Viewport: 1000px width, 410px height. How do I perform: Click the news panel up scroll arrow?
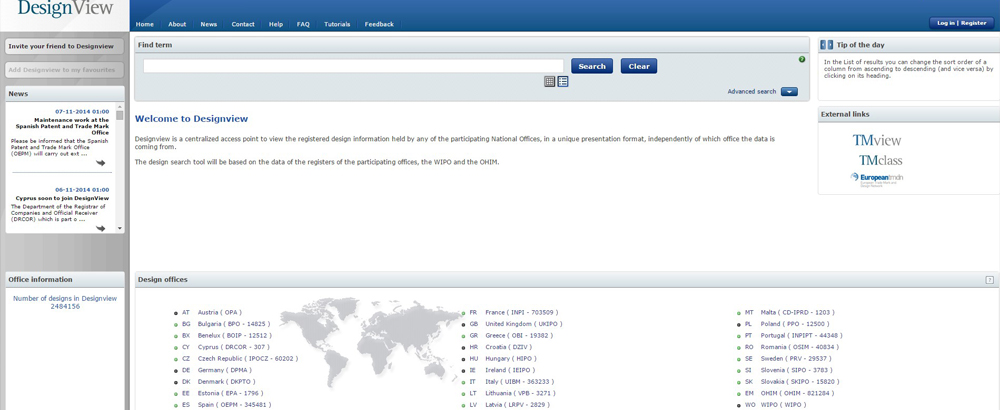coord(120,106)
